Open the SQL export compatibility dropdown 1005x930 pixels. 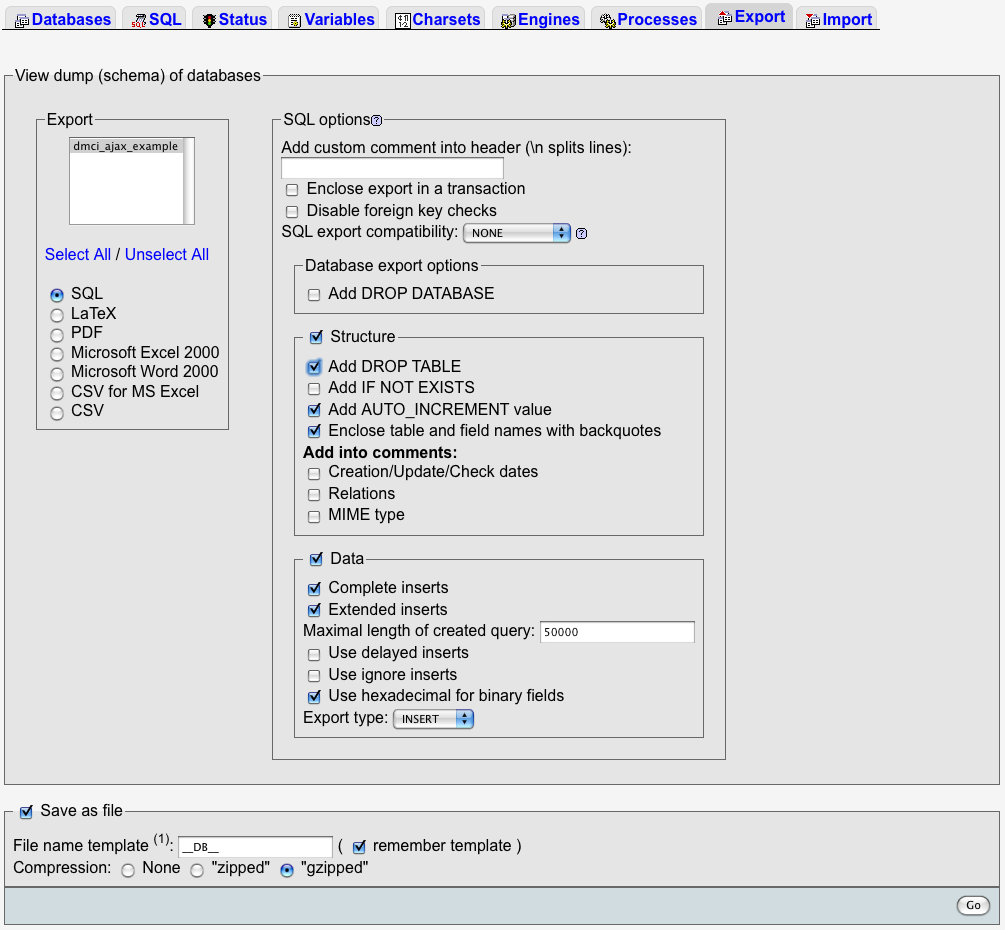pyautogui.click(x=516, y=233)
